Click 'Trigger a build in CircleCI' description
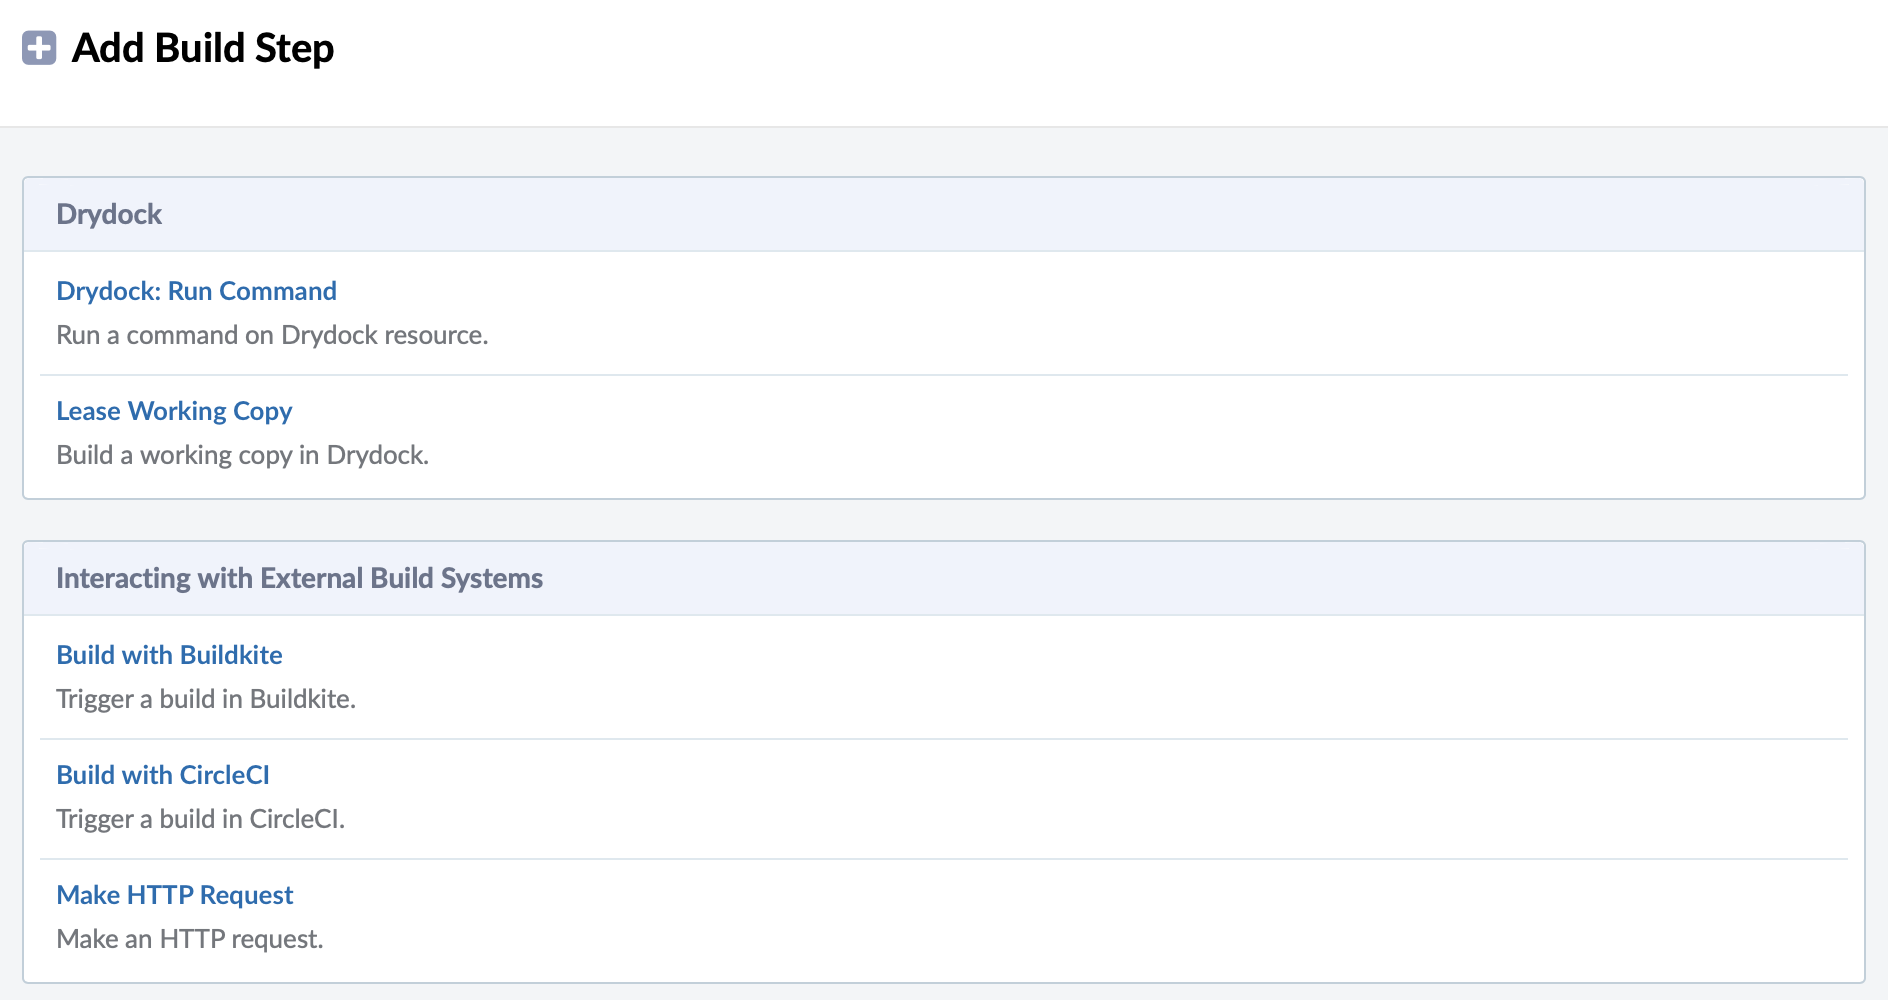The width and height of the screenshot is (1888, 1000). [x=200, y=819]
